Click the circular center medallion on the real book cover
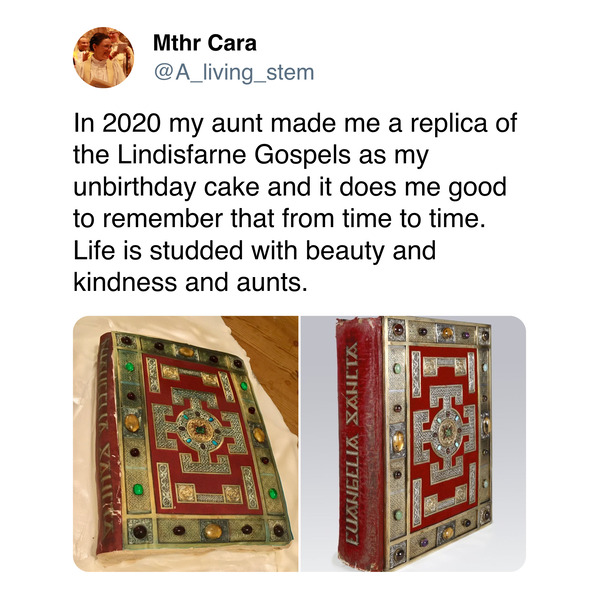The height and width of the screenshot is (599, 599). [x=447, y=432]
